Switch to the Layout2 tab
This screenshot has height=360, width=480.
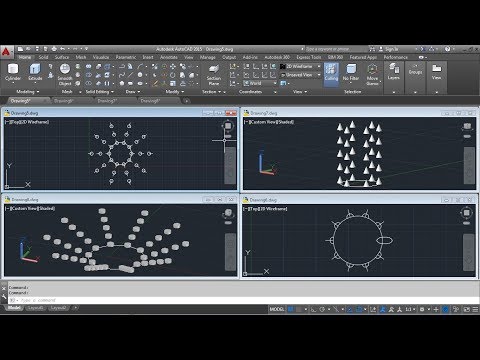pos(58,308)
